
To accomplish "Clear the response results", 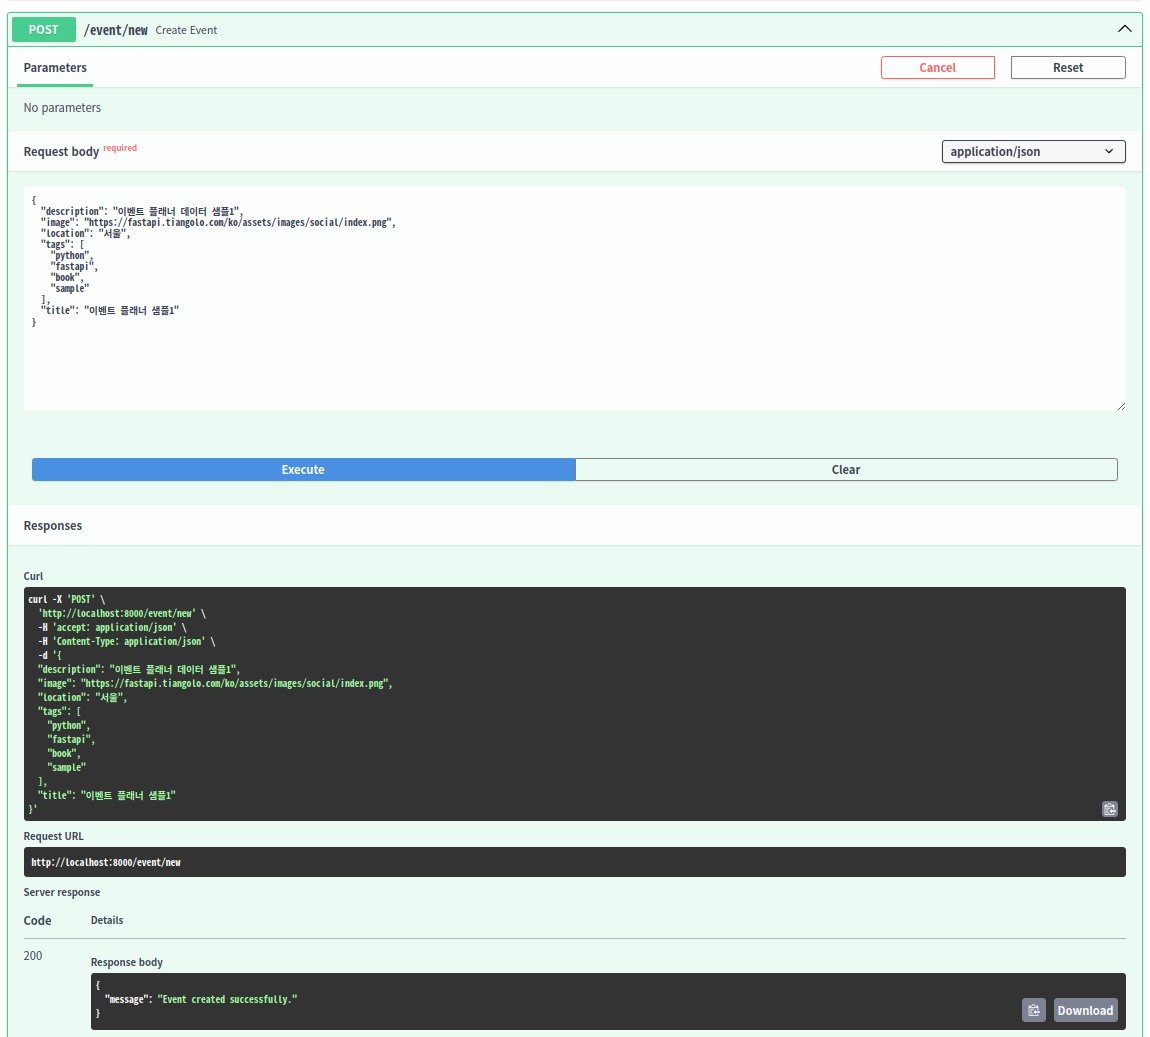I will pyautogui.click(x=846, y=469).
